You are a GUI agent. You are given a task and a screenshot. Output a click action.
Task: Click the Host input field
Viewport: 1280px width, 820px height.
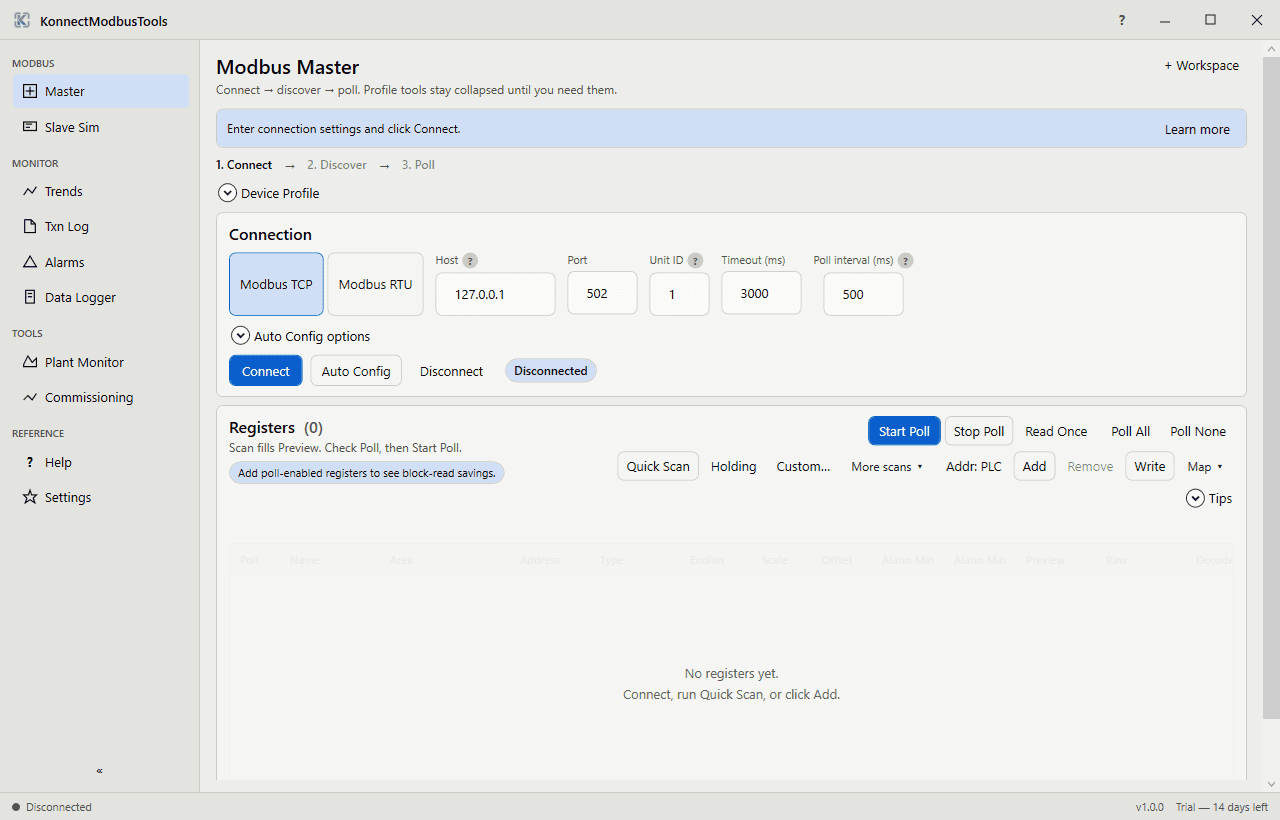coord(495,294)
